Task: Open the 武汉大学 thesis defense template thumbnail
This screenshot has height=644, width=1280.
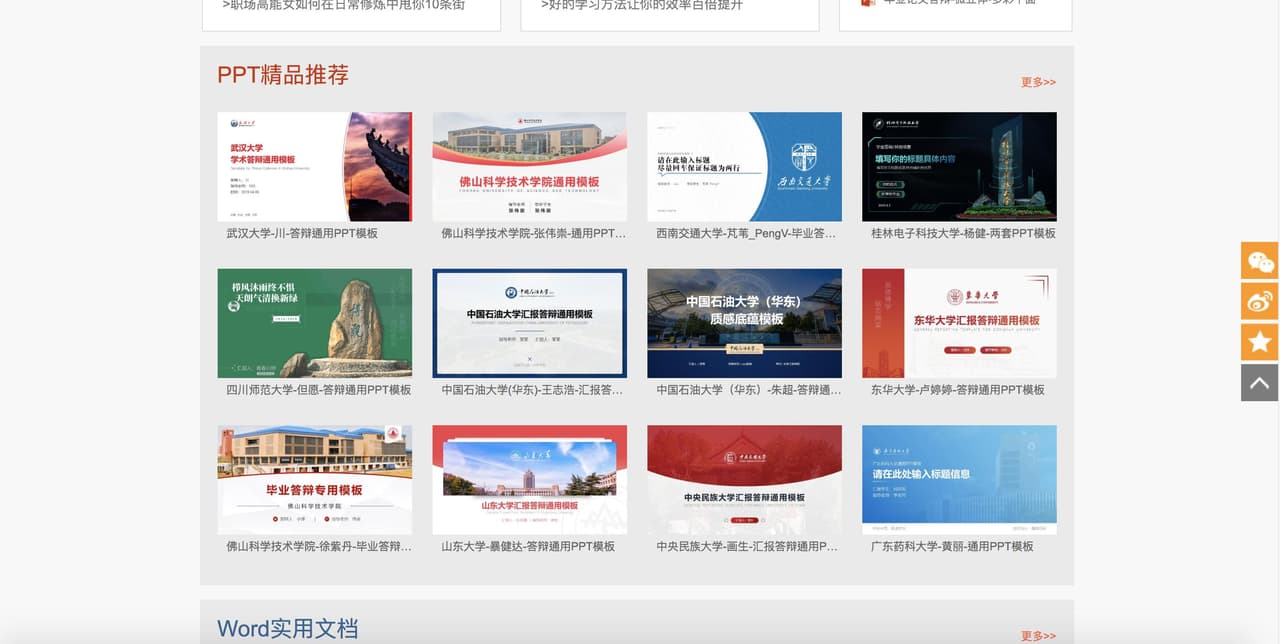Action: pos(315,166)
